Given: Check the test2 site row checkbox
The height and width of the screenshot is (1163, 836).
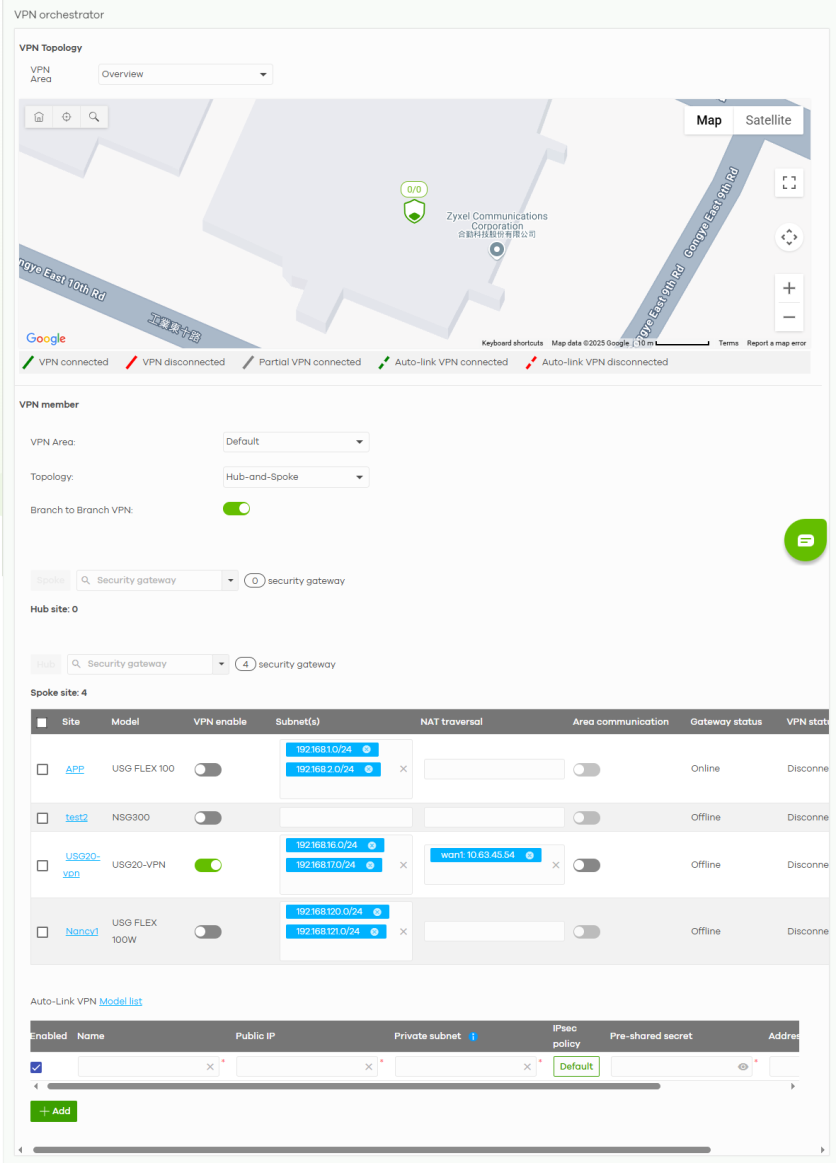Looking at the screenshot, I should [x=42, y=818].
